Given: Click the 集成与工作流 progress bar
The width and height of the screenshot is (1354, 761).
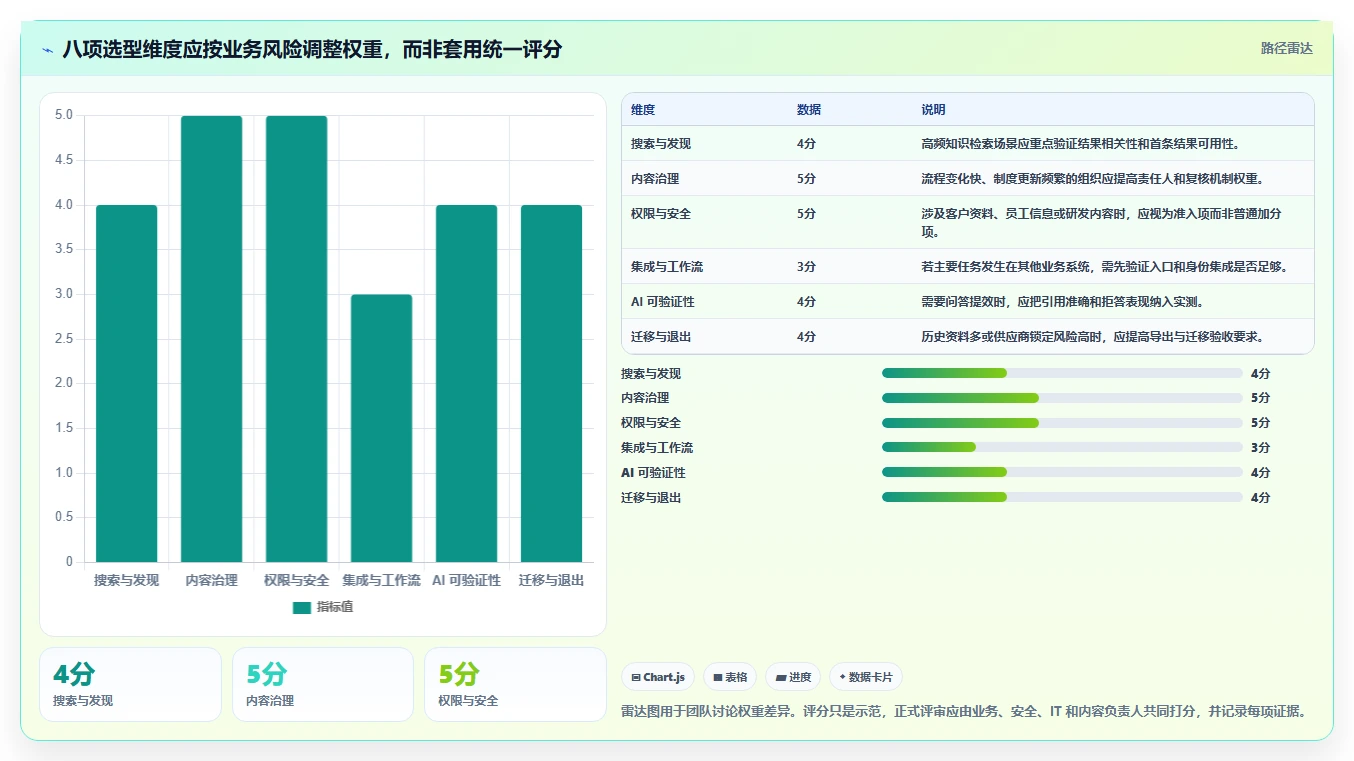Looking at the screenshot, I should click(1062, 447).
